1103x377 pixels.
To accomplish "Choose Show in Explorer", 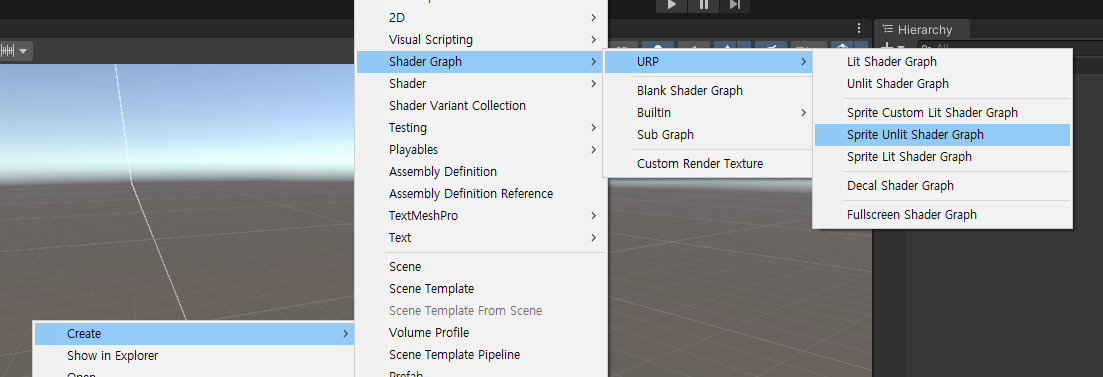I will pyautogui.click(x=194, y=356).
